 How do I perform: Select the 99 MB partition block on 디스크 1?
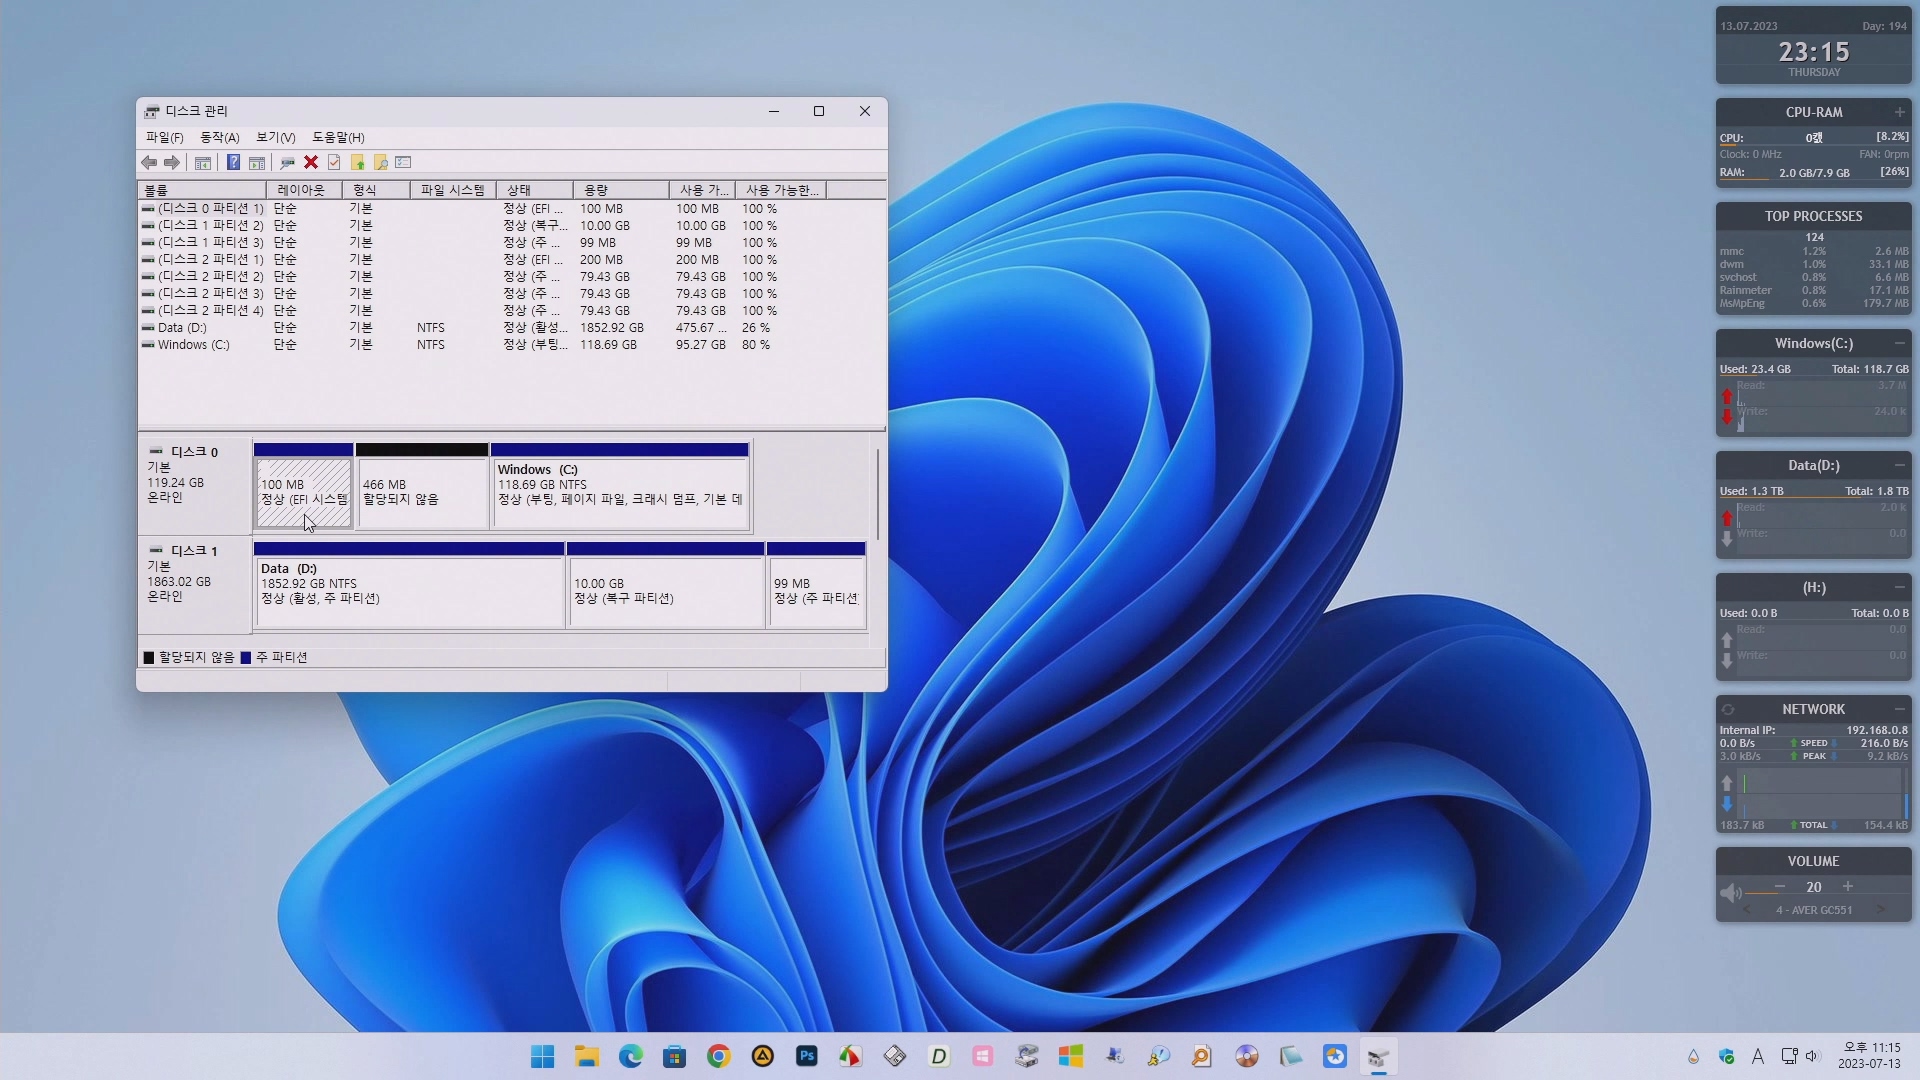pos(816,585)
